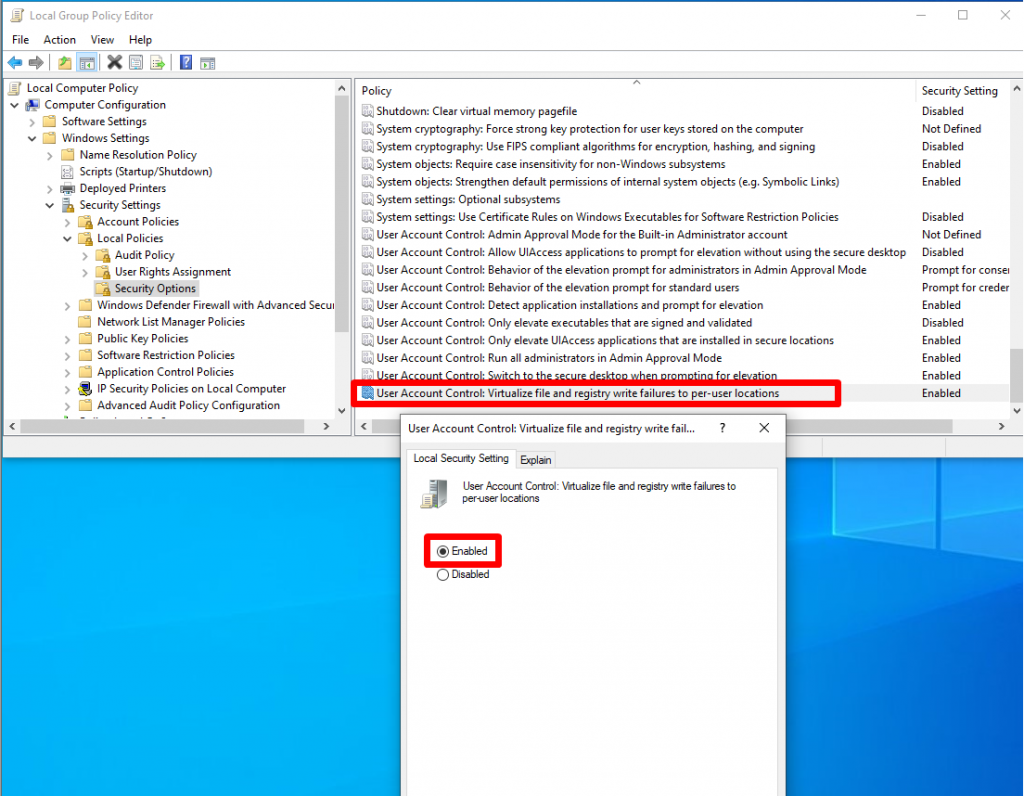Click the Export List toolbar icon
Screen dimensions: 1024x796
(x=158, y=62)
